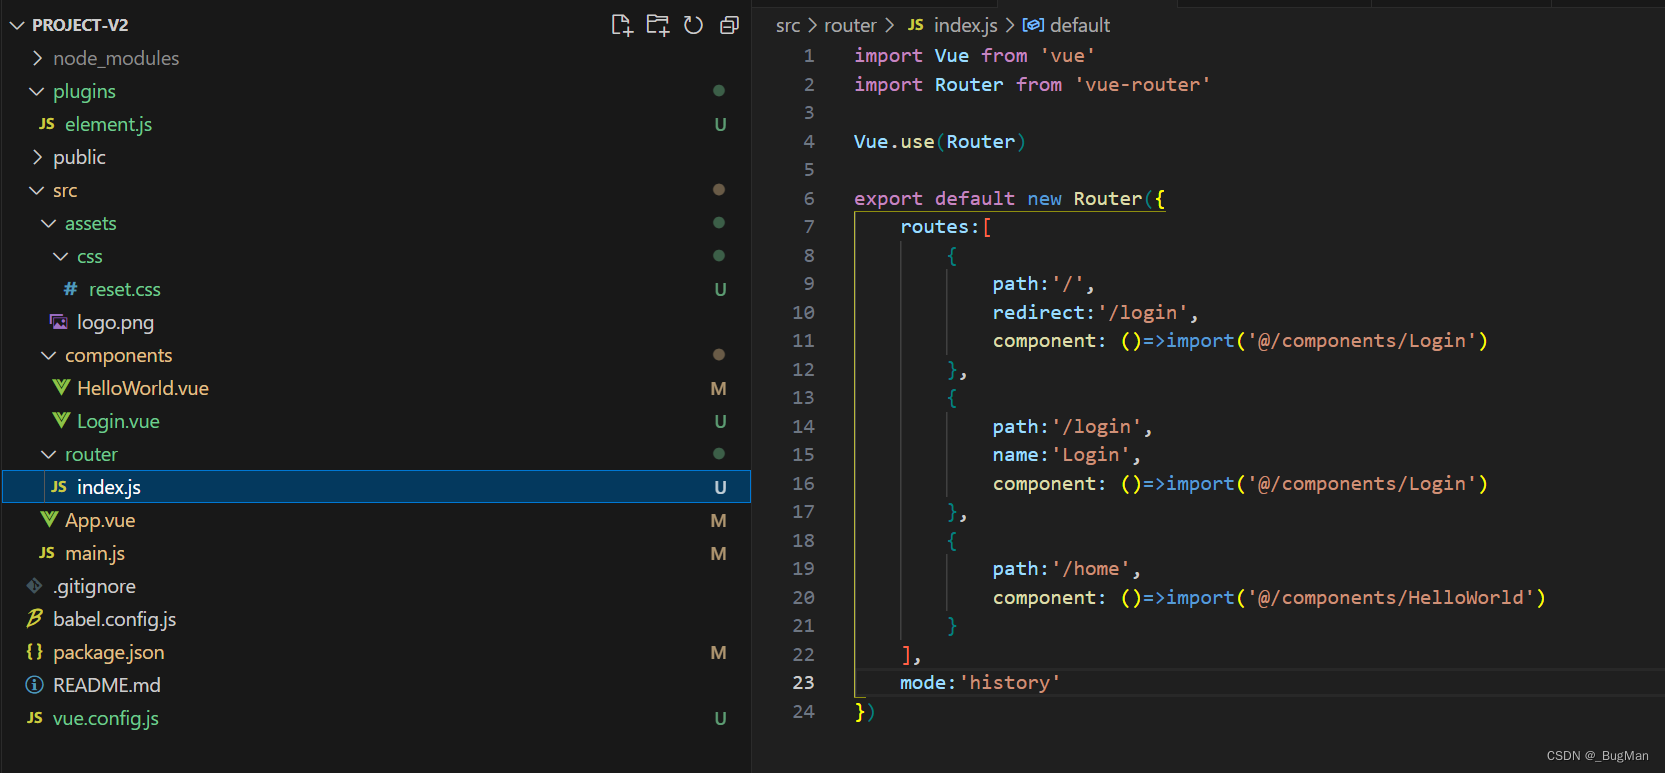Click the CSS hash icon beside reset.css
Screen dimensions: 1665x773
point(70,289)
